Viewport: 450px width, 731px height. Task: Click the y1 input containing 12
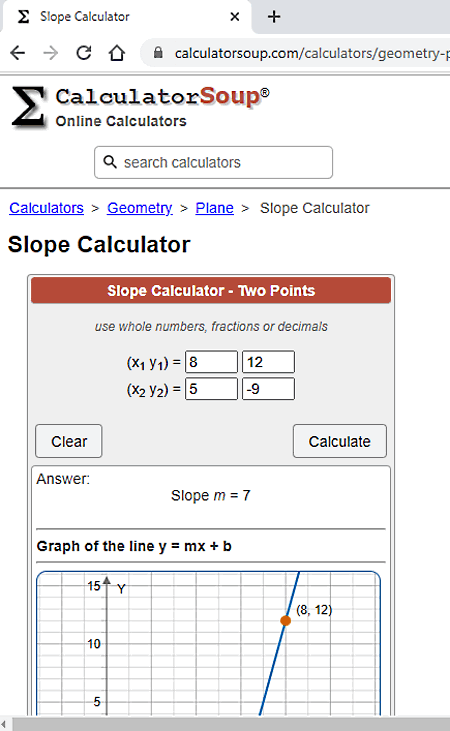[268, 362]
